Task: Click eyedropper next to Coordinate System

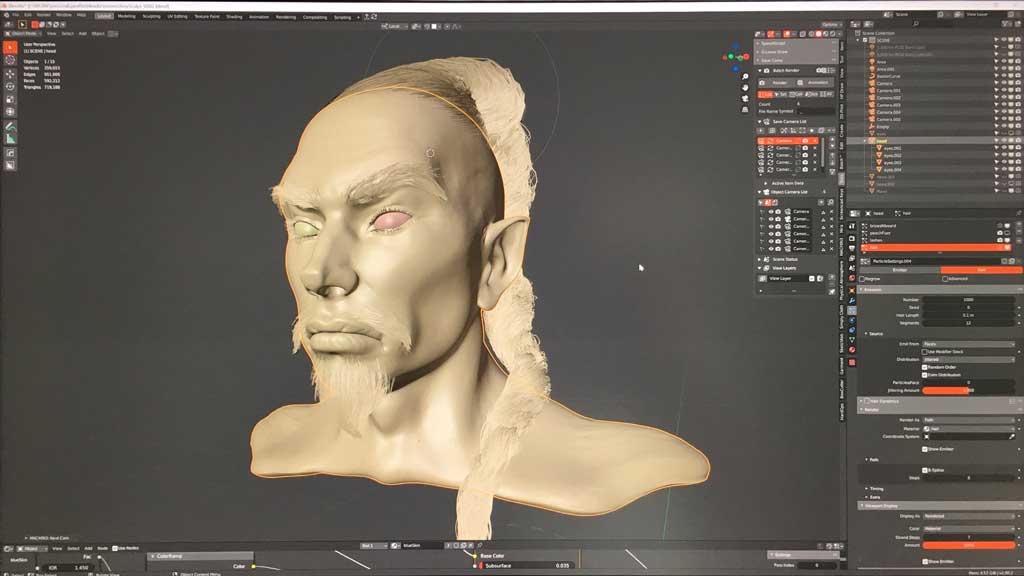Action: point(1012,436)
